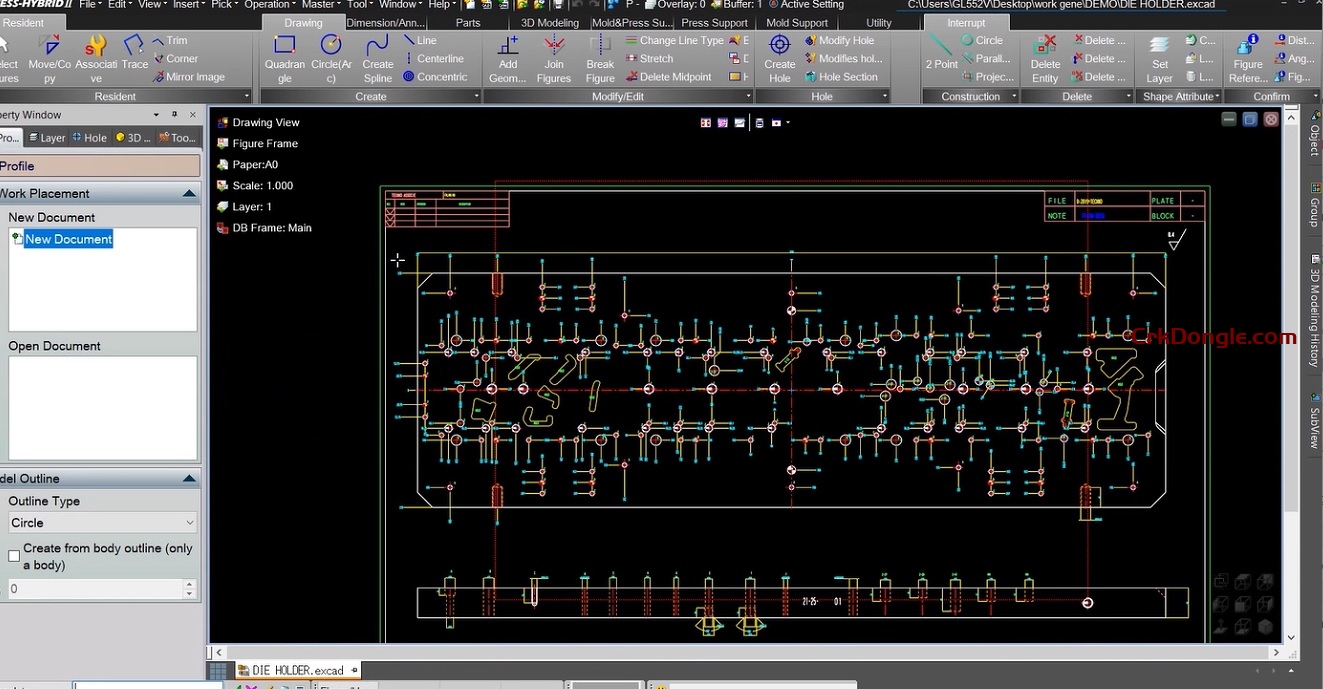This screenshot has width=1323, height=689.
Task: Click the New Document entry
Action: [x=70, y=239]
